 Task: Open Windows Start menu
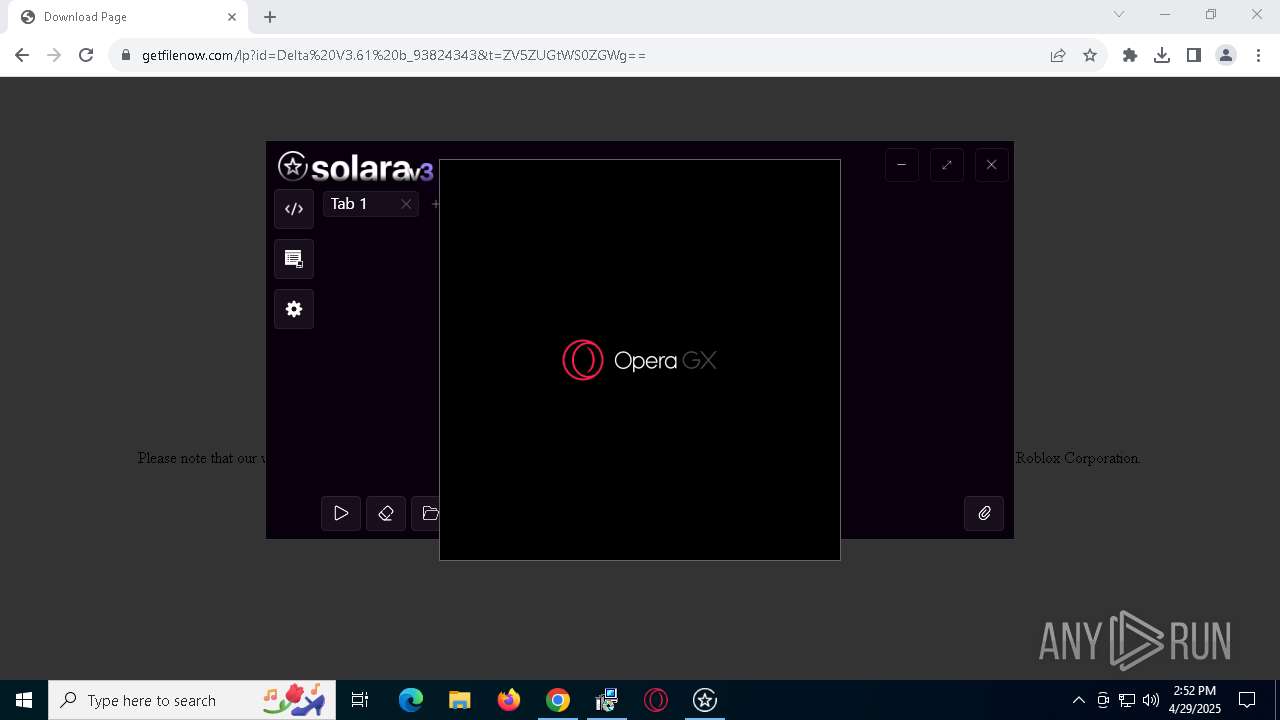pos(24,700)
